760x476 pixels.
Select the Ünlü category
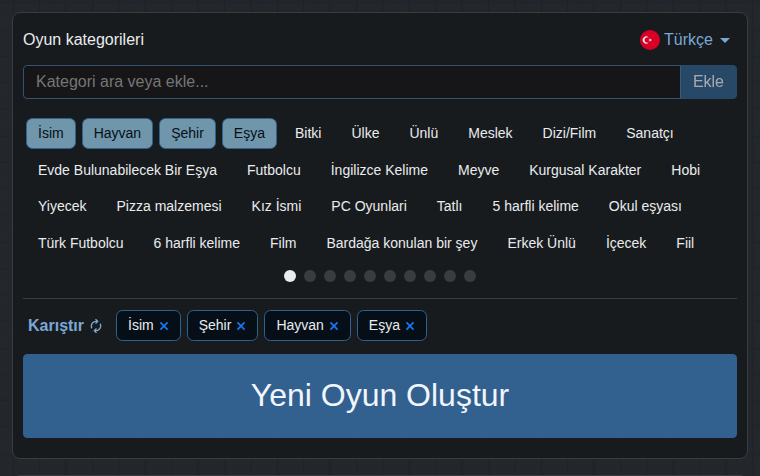pos(424,133)
